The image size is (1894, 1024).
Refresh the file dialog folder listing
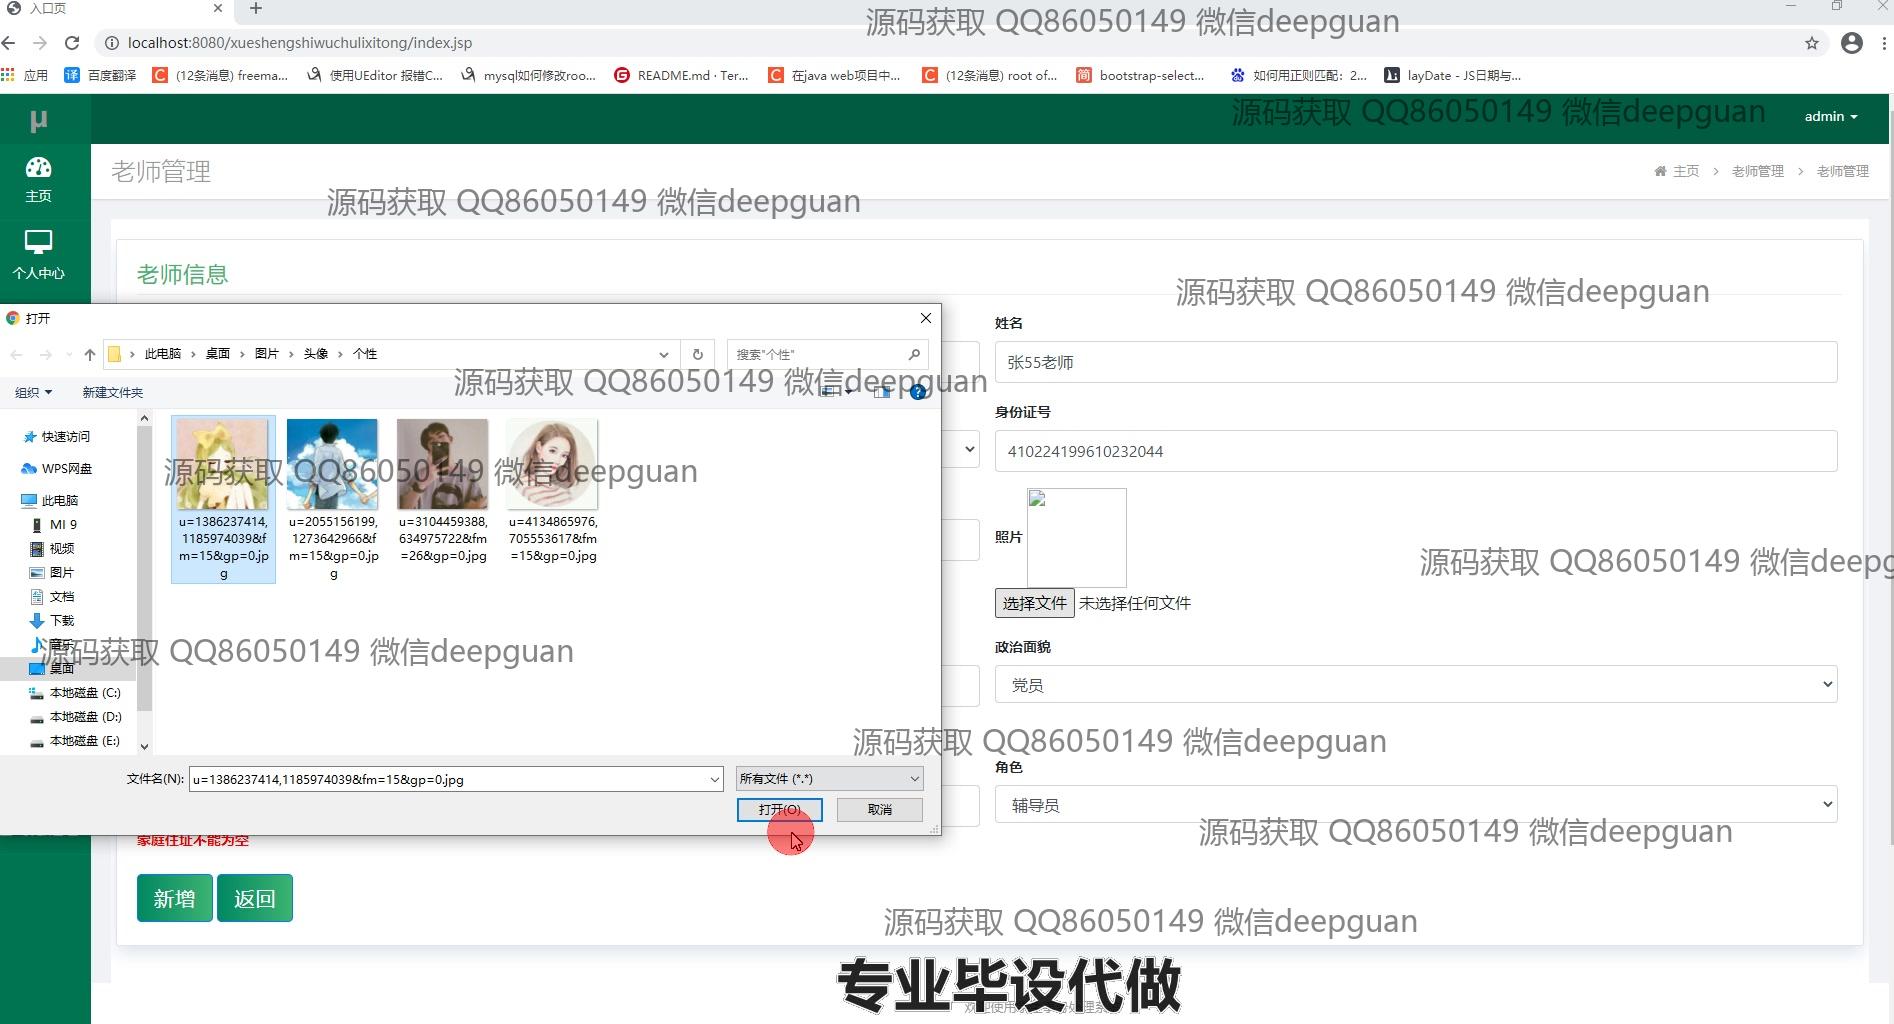tap(698, 354)
